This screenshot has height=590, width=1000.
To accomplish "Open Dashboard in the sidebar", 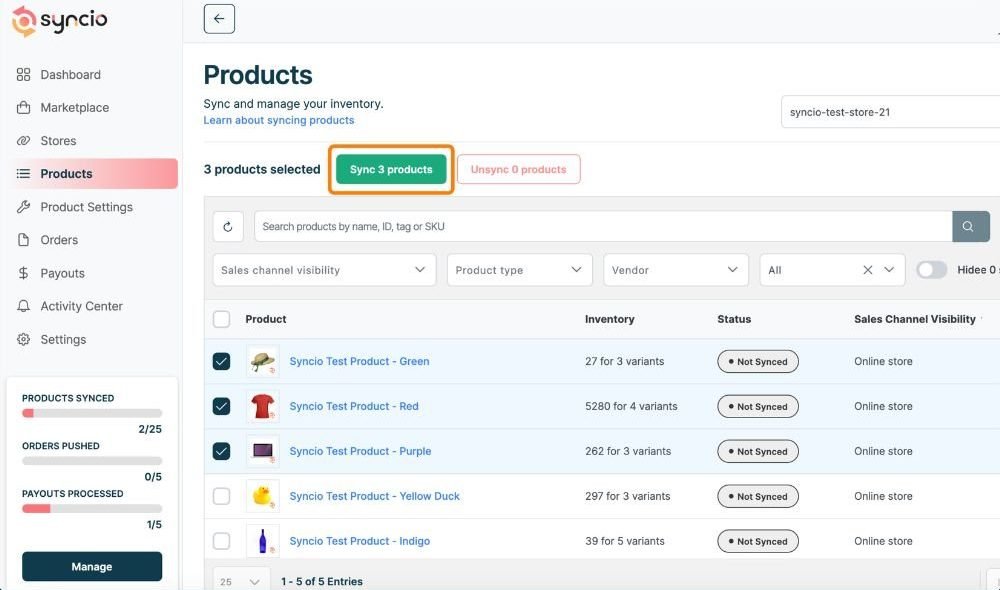I will point(70,75).
